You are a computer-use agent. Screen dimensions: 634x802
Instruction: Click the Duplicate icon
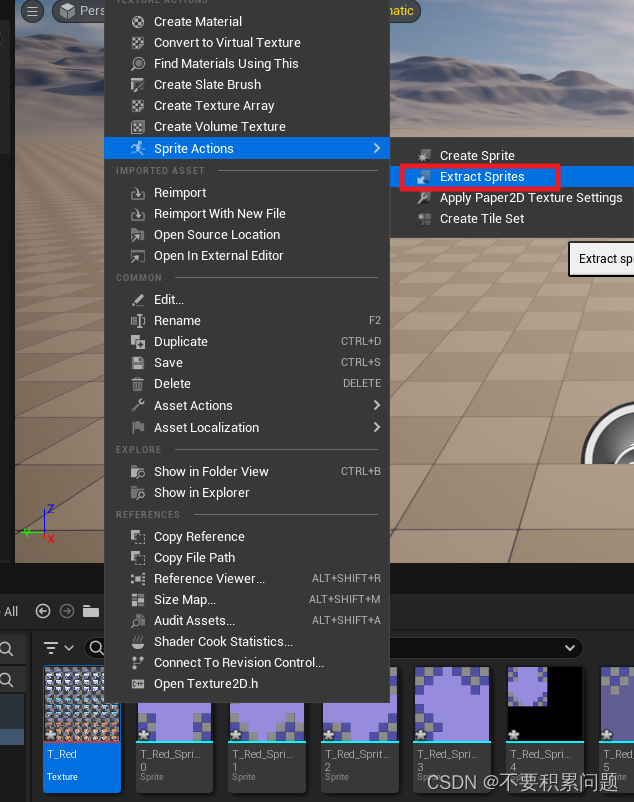[138, 342]
